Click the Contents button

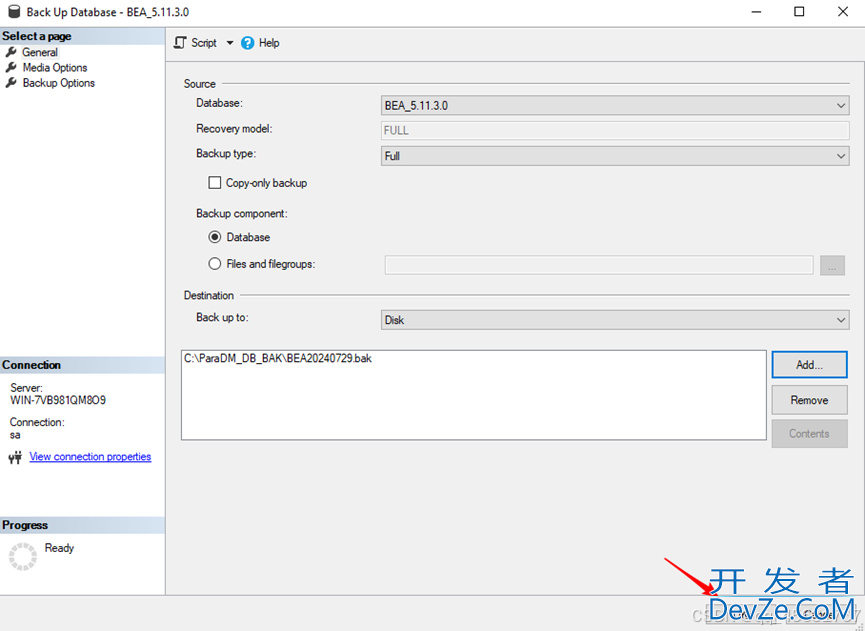click(x=809, y=434)
